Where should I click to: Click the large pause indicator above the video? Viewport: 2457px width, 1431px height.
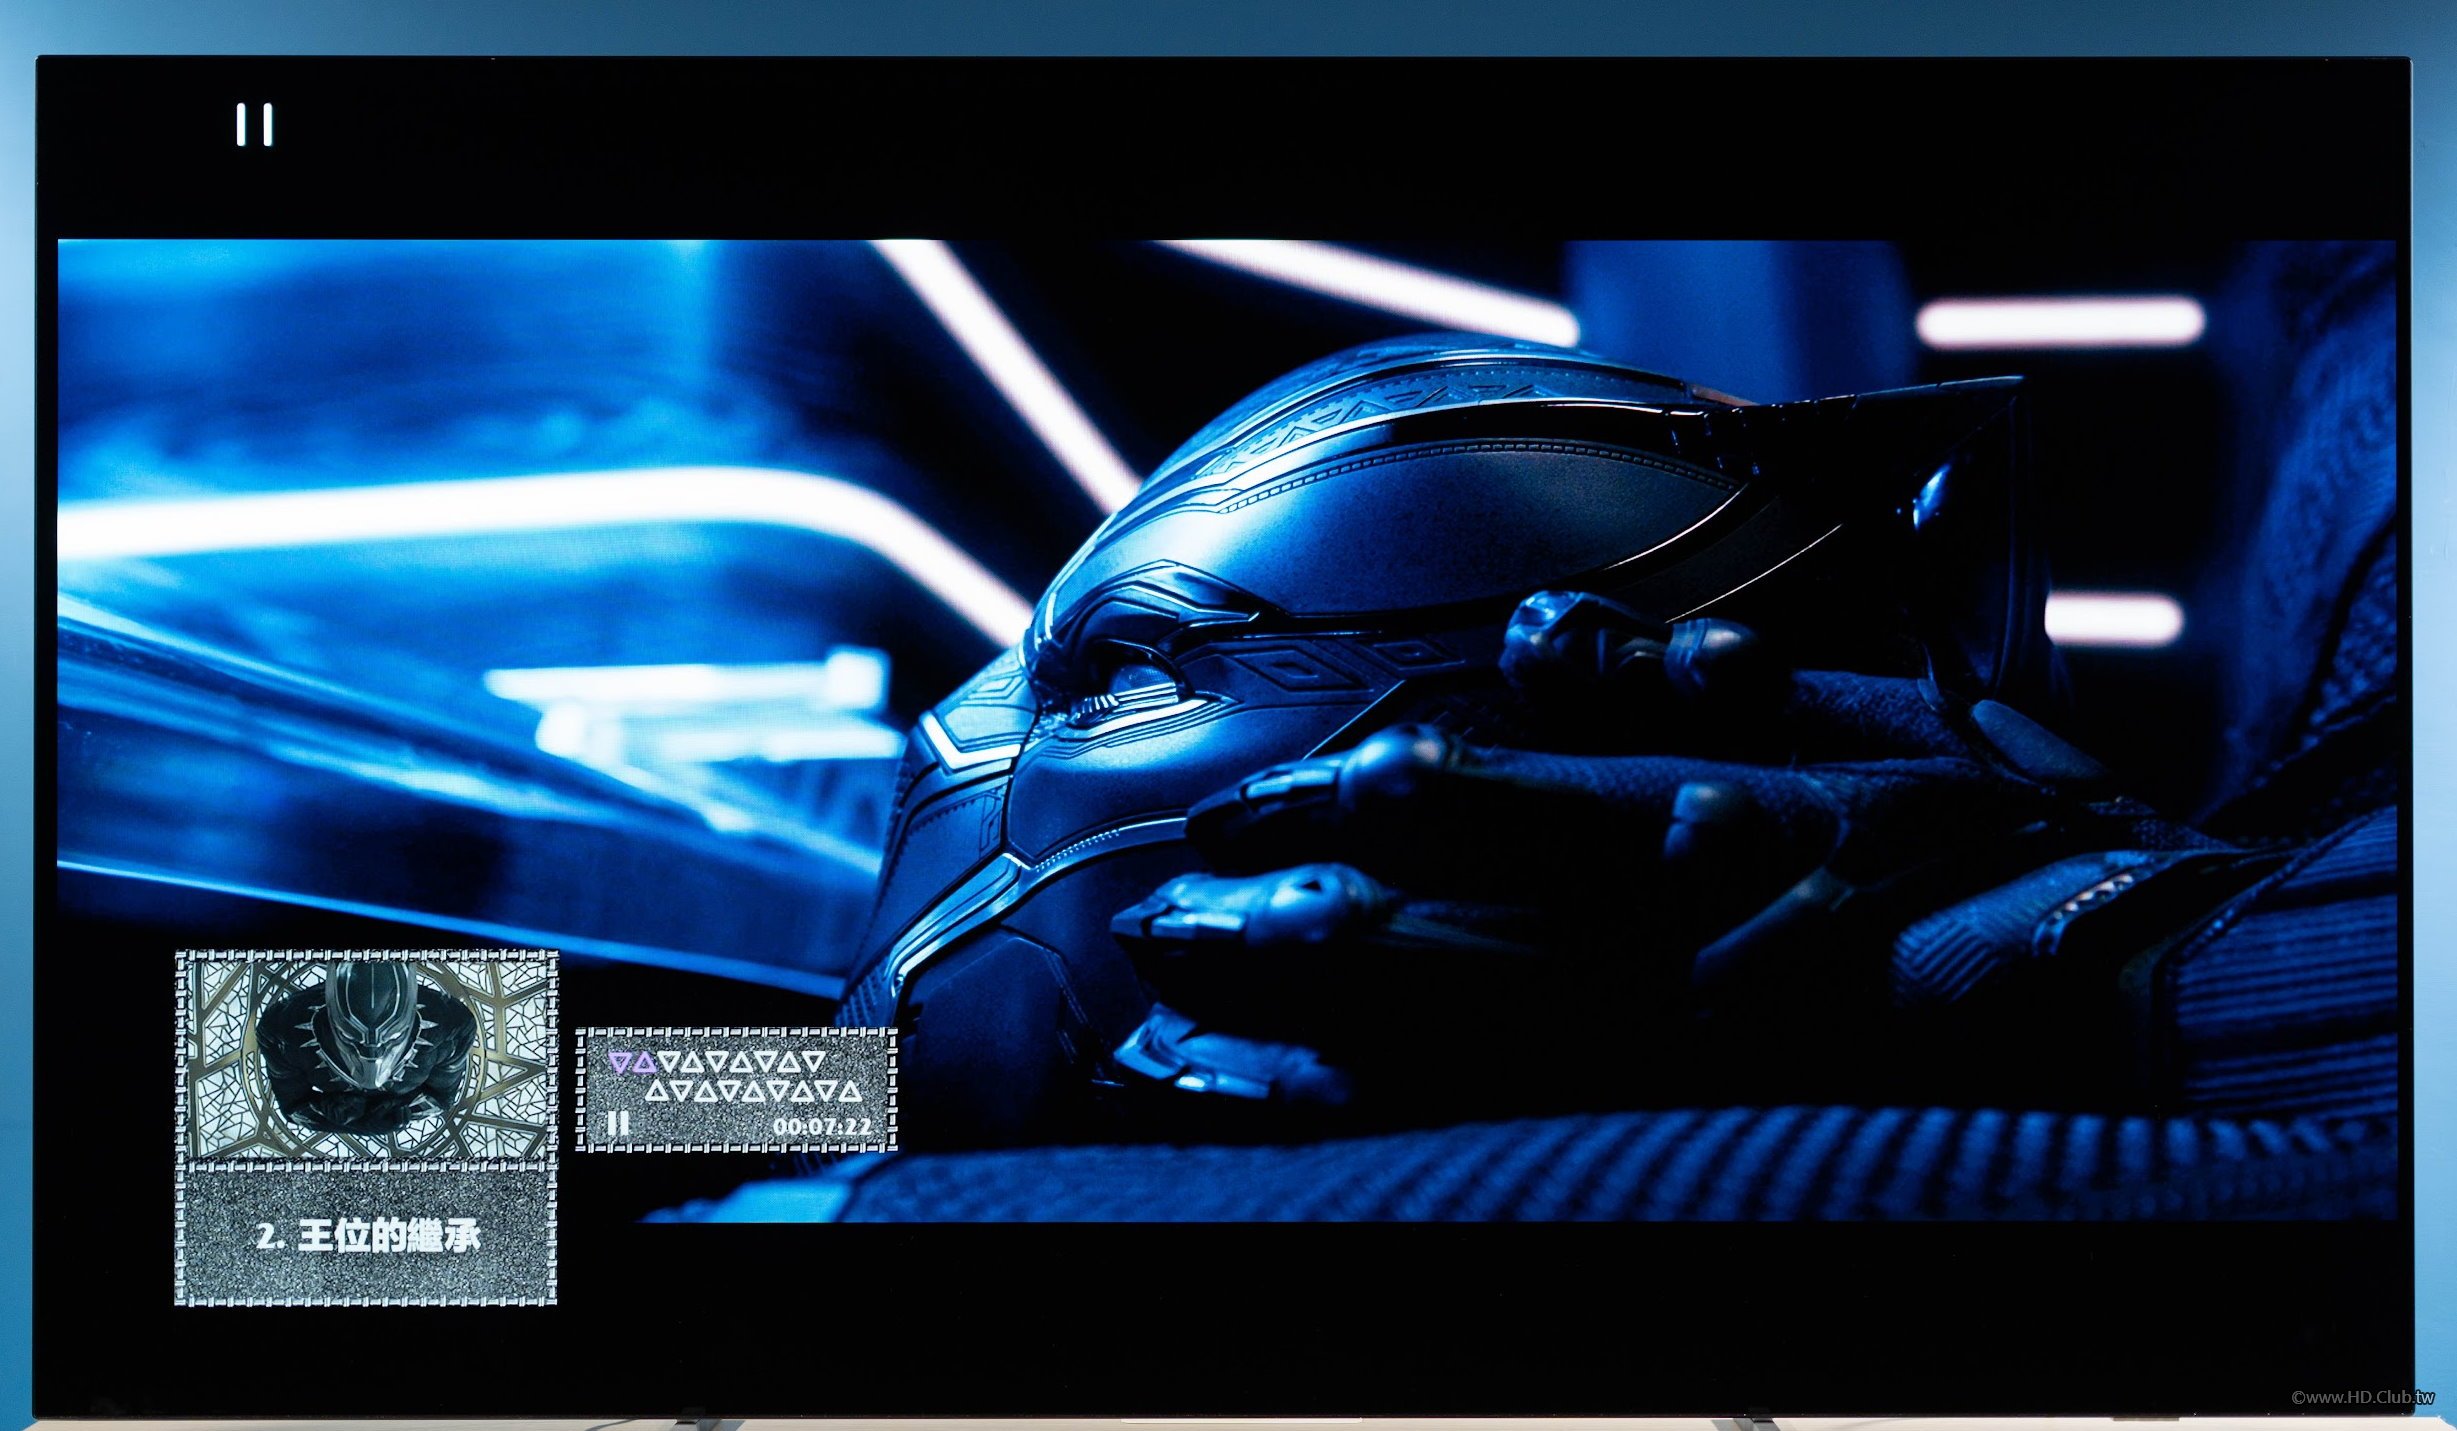(x=254, y=125)
